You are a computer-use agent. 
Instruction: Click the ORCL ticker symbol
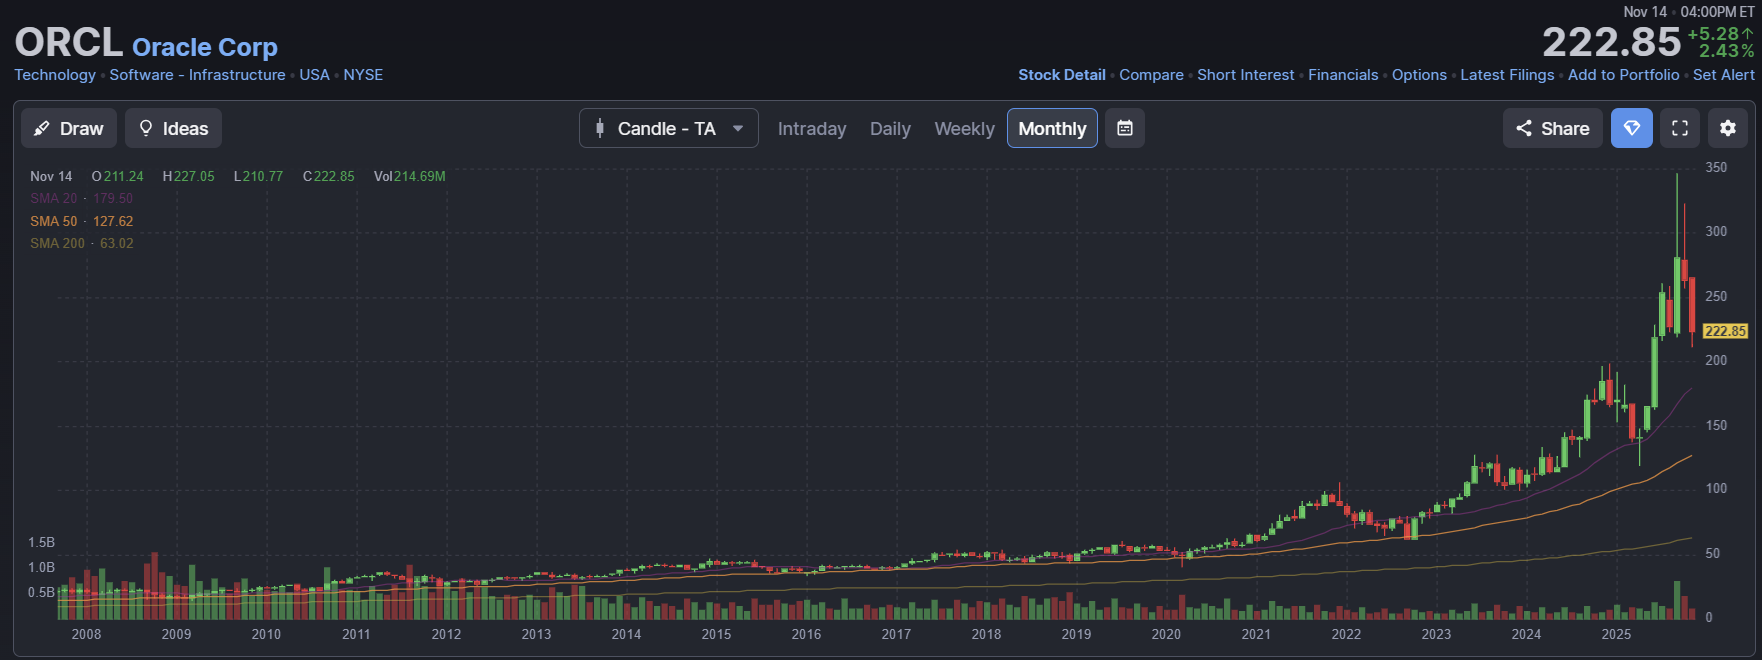(68, 43)
